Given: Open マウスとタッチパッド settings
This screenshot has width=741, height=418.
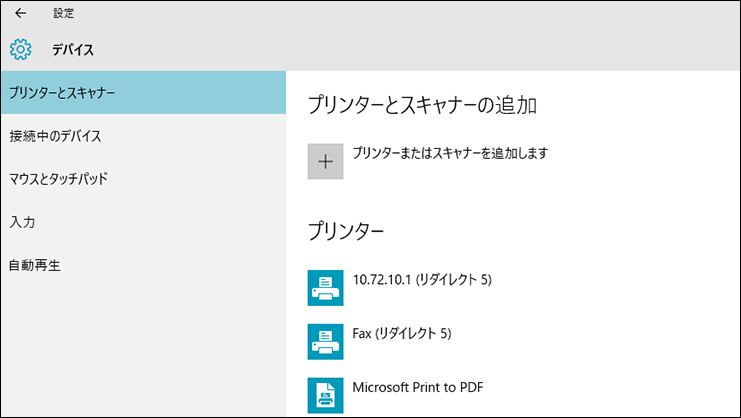Looking at the screenshot, I should 143,179.
